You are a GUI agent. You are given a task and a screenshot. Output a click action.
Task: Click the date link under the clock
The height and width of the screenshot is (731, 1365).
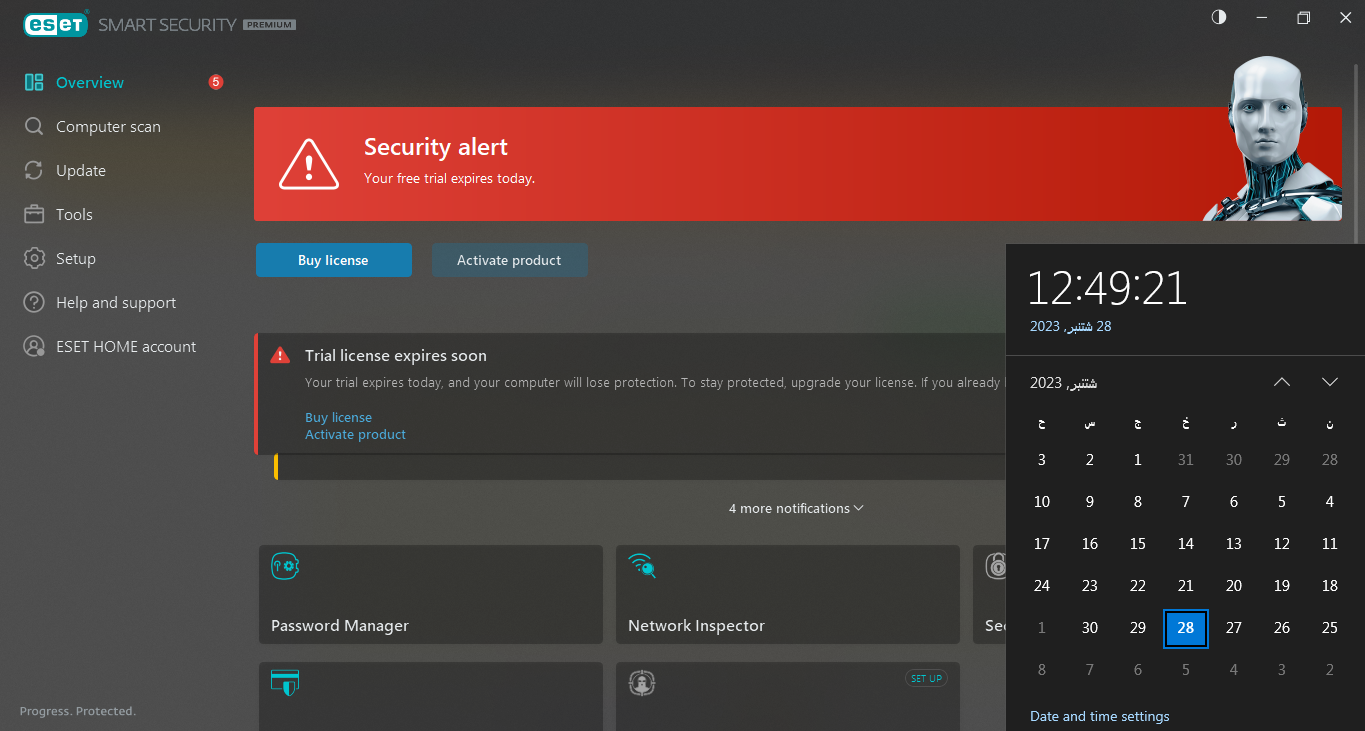point(1071,327)
